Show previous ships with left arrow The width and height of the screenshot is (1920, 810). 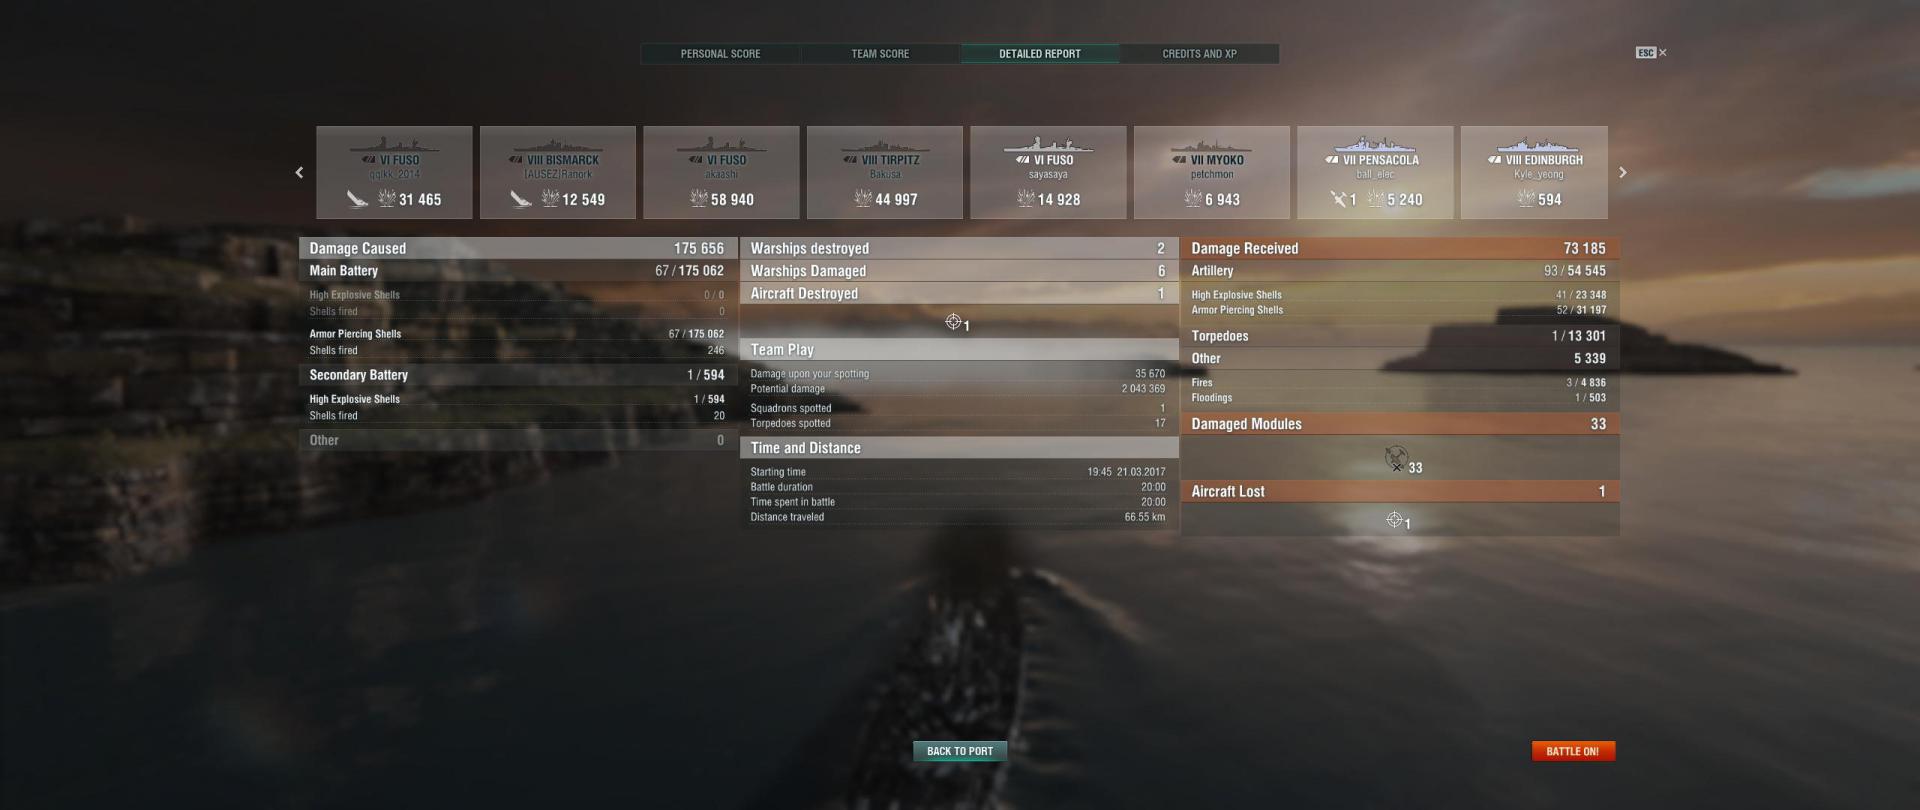[x=299, y=173]
